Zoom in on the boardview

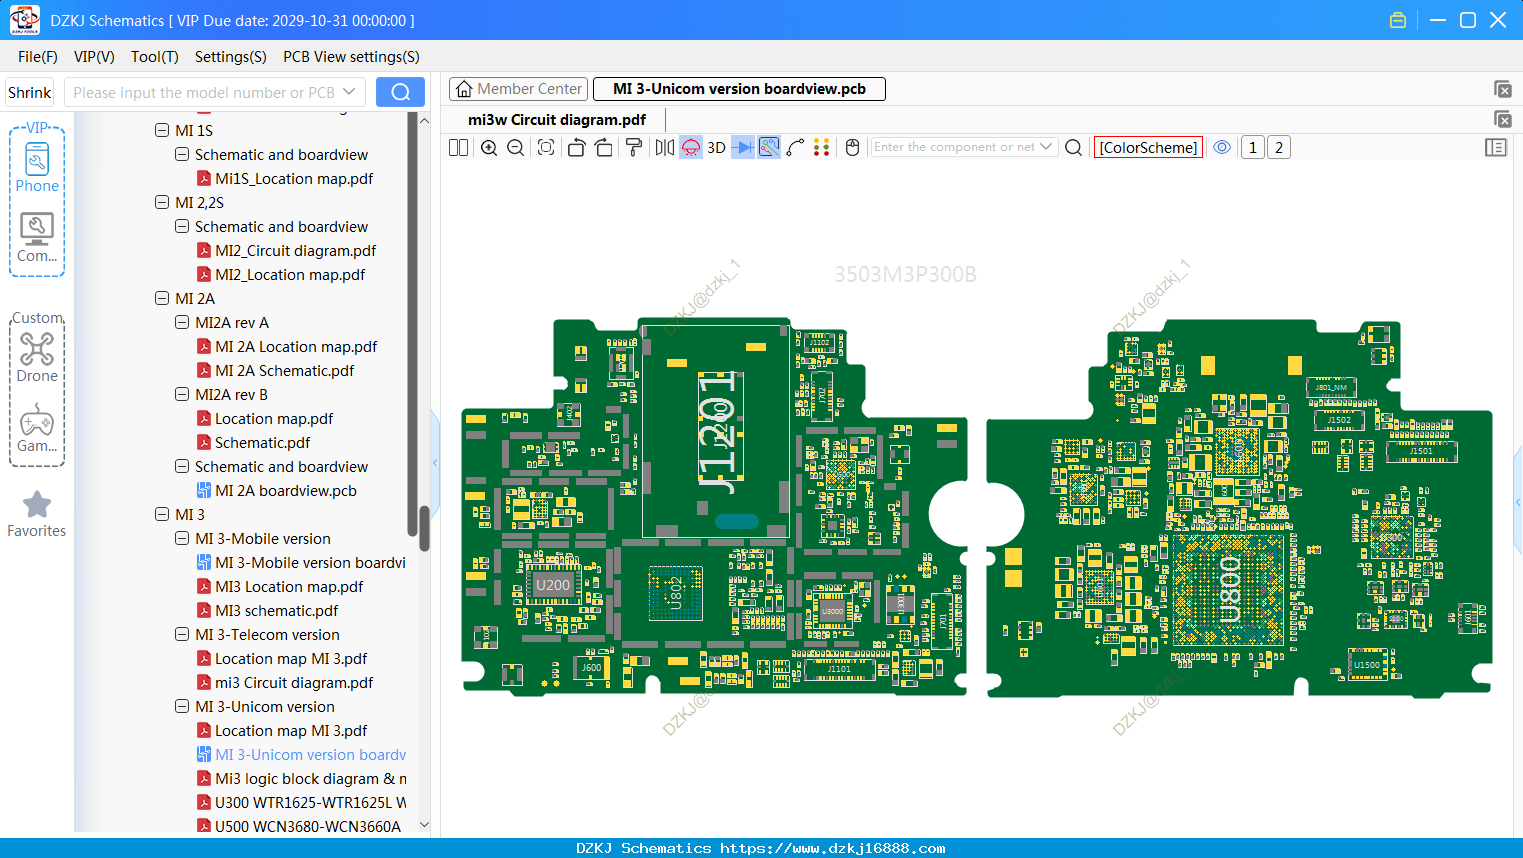[489, 147]
